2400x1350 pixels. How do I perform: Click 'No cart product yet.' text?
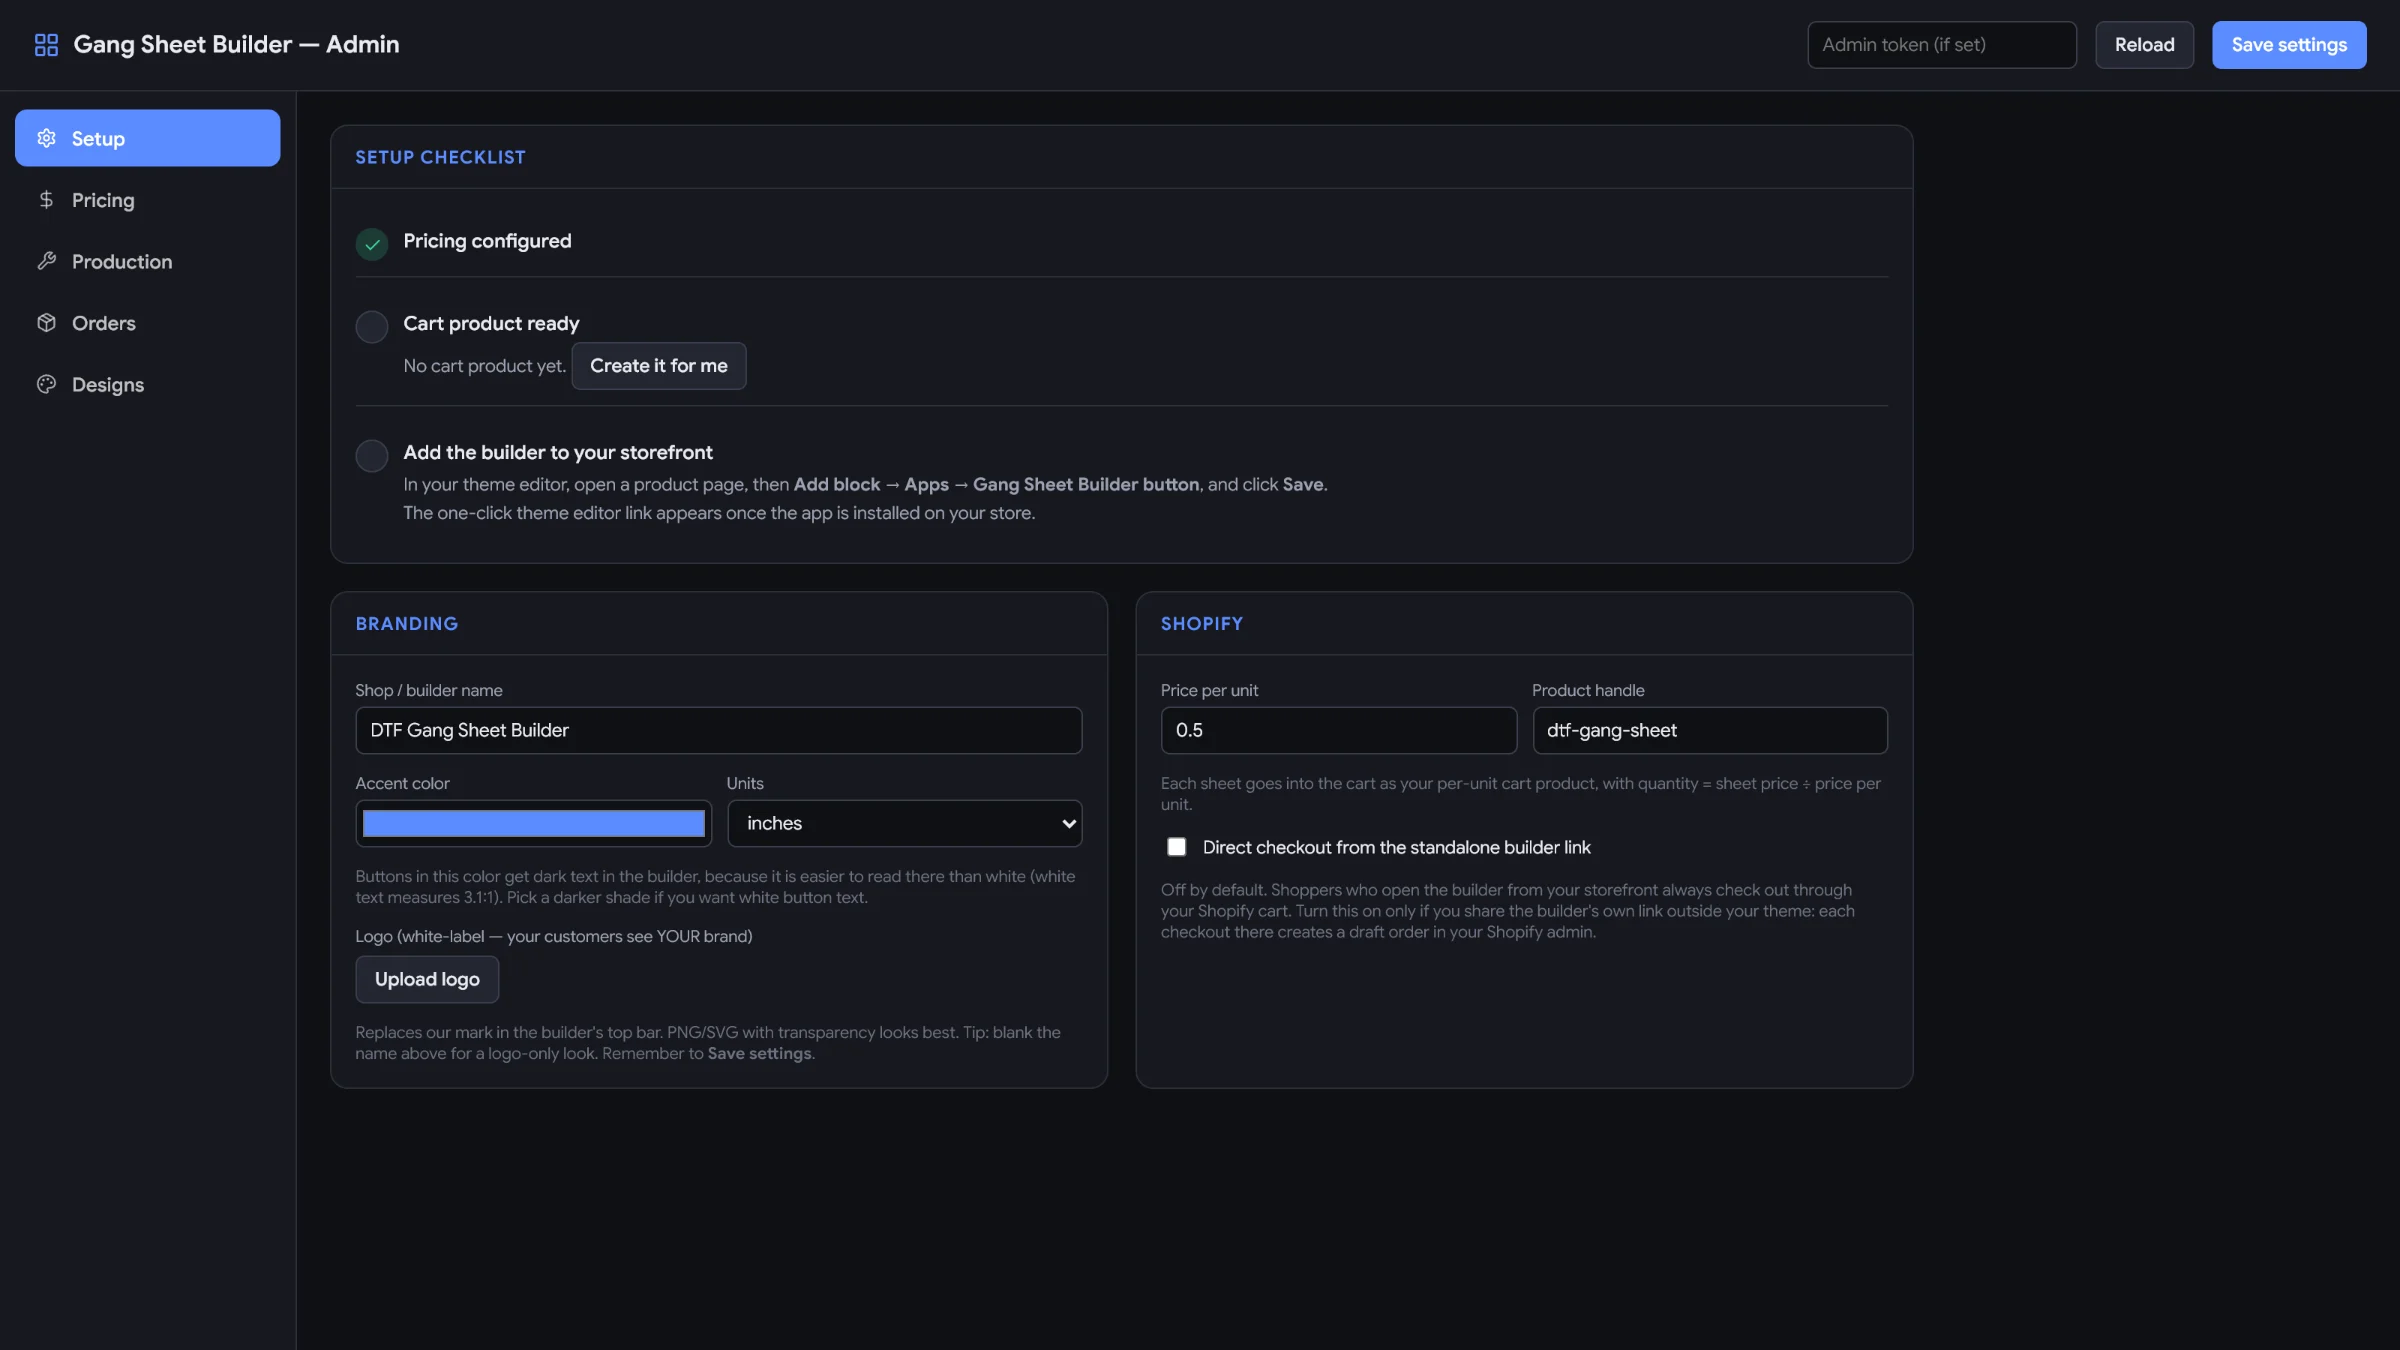tap(485, 366)
